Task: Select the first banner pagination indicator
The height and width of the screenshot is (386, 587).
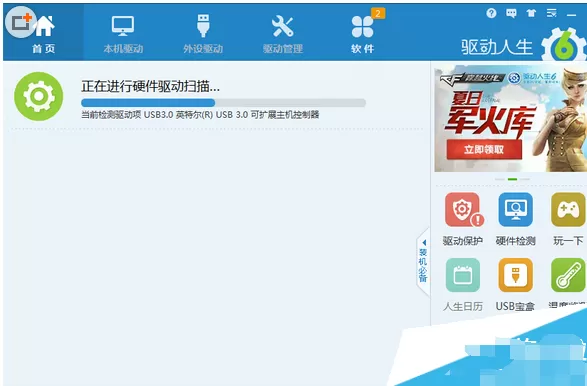Action: click(500, 179)
